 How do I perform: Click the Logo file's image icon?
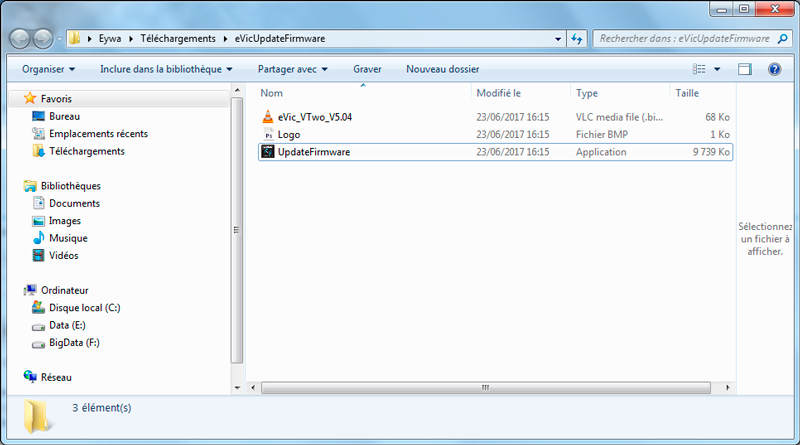click(x=268, y=134)
